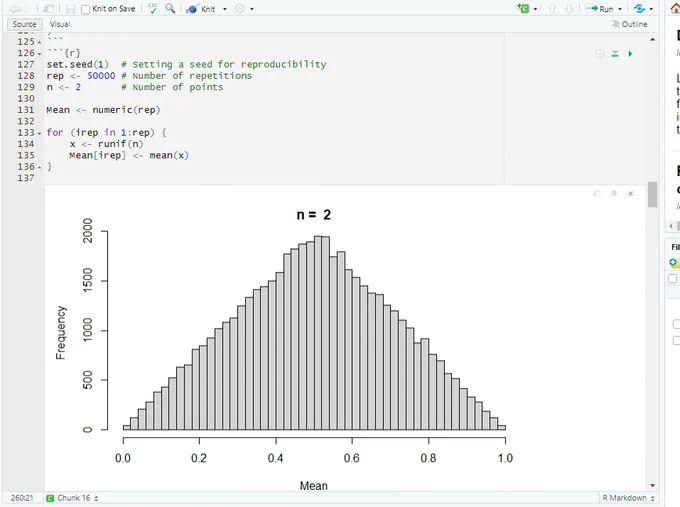The image size is (680, 507).
Task: Click the new folder icon in Files pane
Action: (x=674, y=262)
